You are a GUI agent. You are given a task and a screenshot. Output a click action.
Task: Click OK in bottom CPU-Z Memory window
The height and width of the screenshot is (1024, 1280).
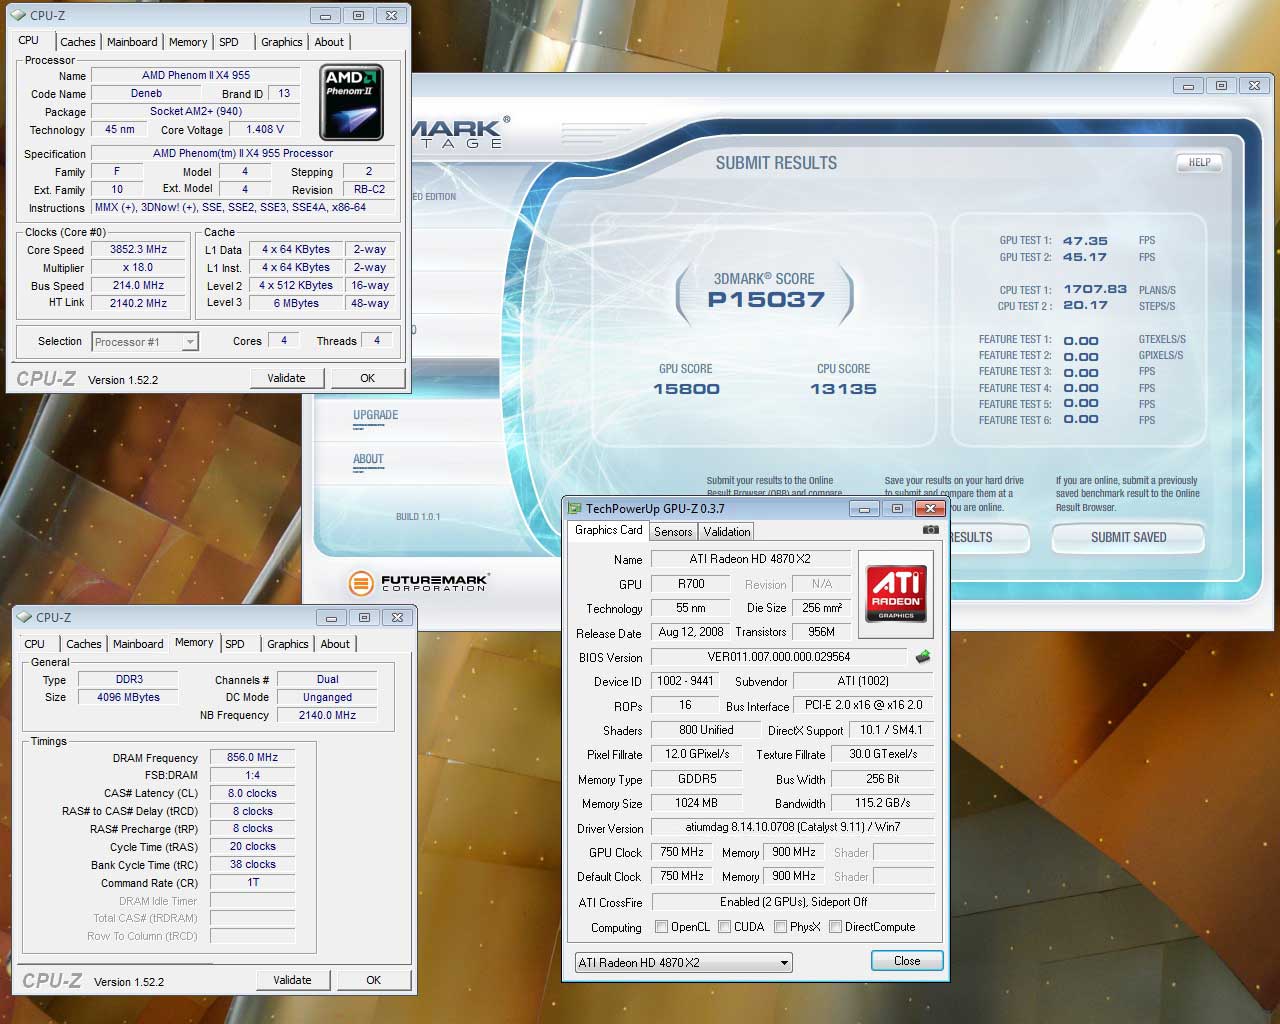tap(374, 980)
